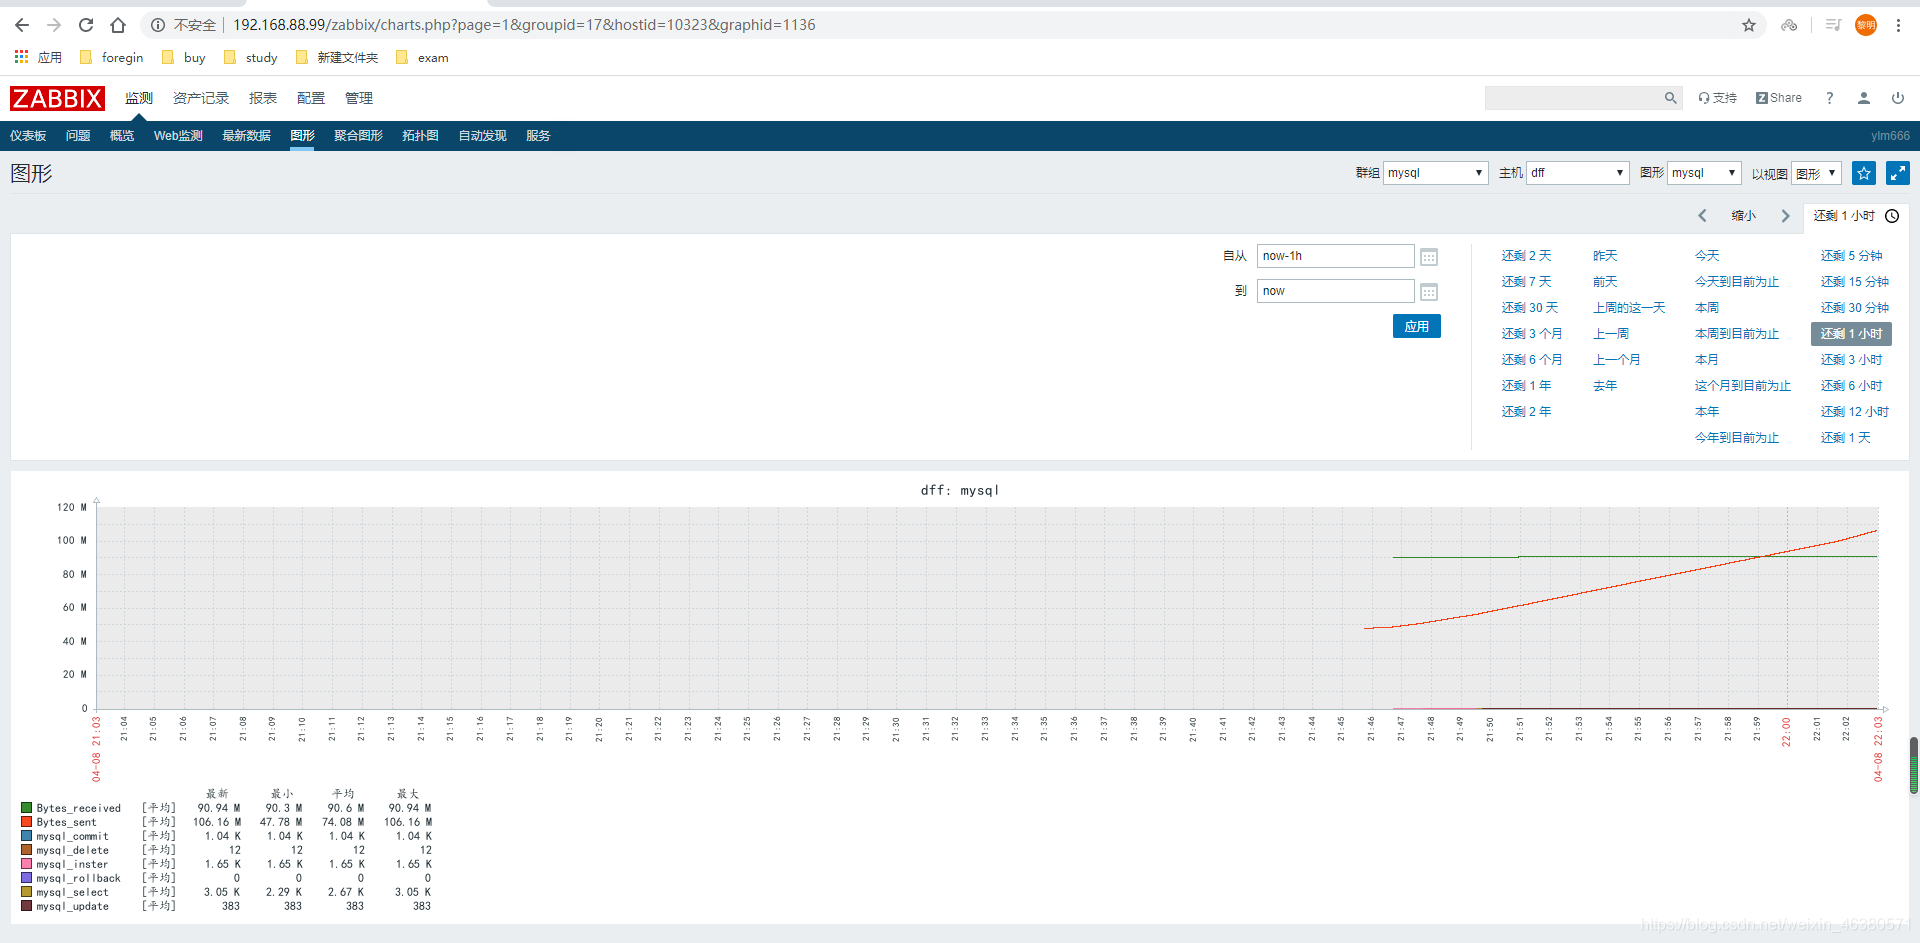Open the help question mark icon
1920x943 pixels.
coord(1829,98)
